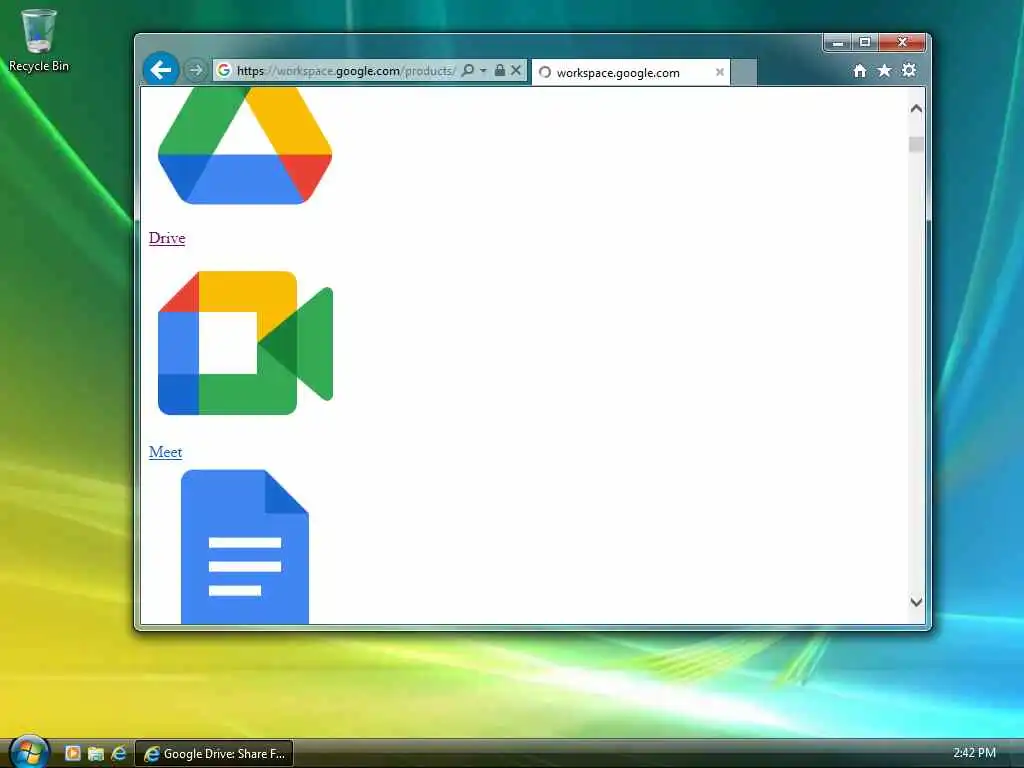The image size is (1024, 768).
Task: Click the Google Meet logo image
Action: pos(246,343)
